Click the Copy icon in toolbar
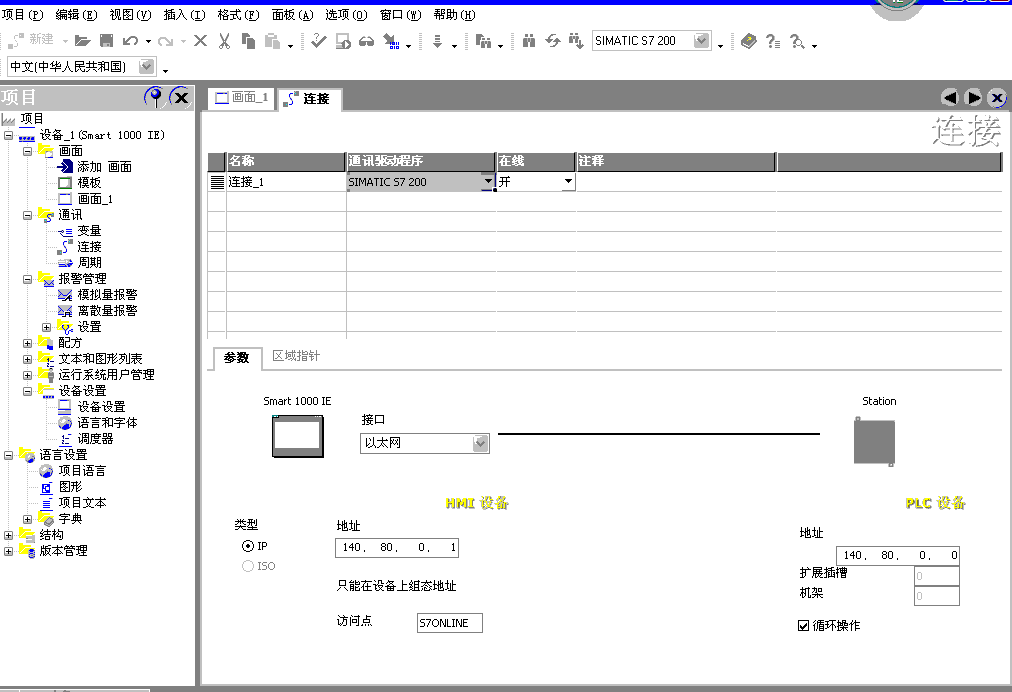 (248, 41)
